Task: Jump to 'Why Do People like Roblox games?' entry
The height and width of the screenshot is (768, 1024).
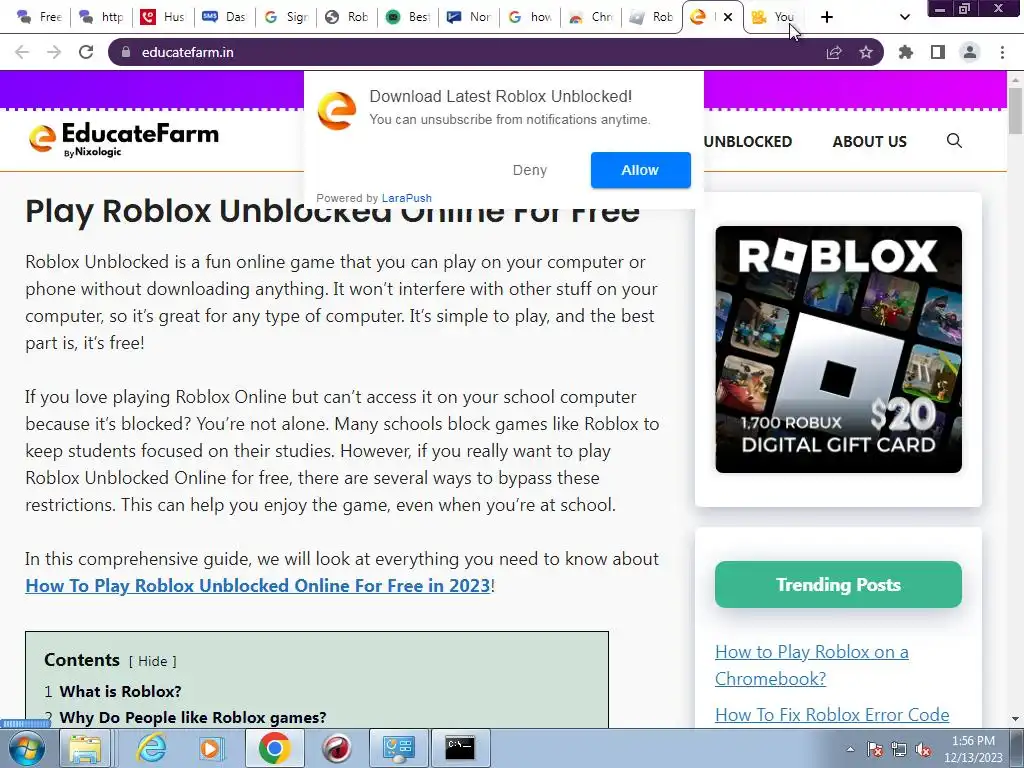Action: (193, 718)
